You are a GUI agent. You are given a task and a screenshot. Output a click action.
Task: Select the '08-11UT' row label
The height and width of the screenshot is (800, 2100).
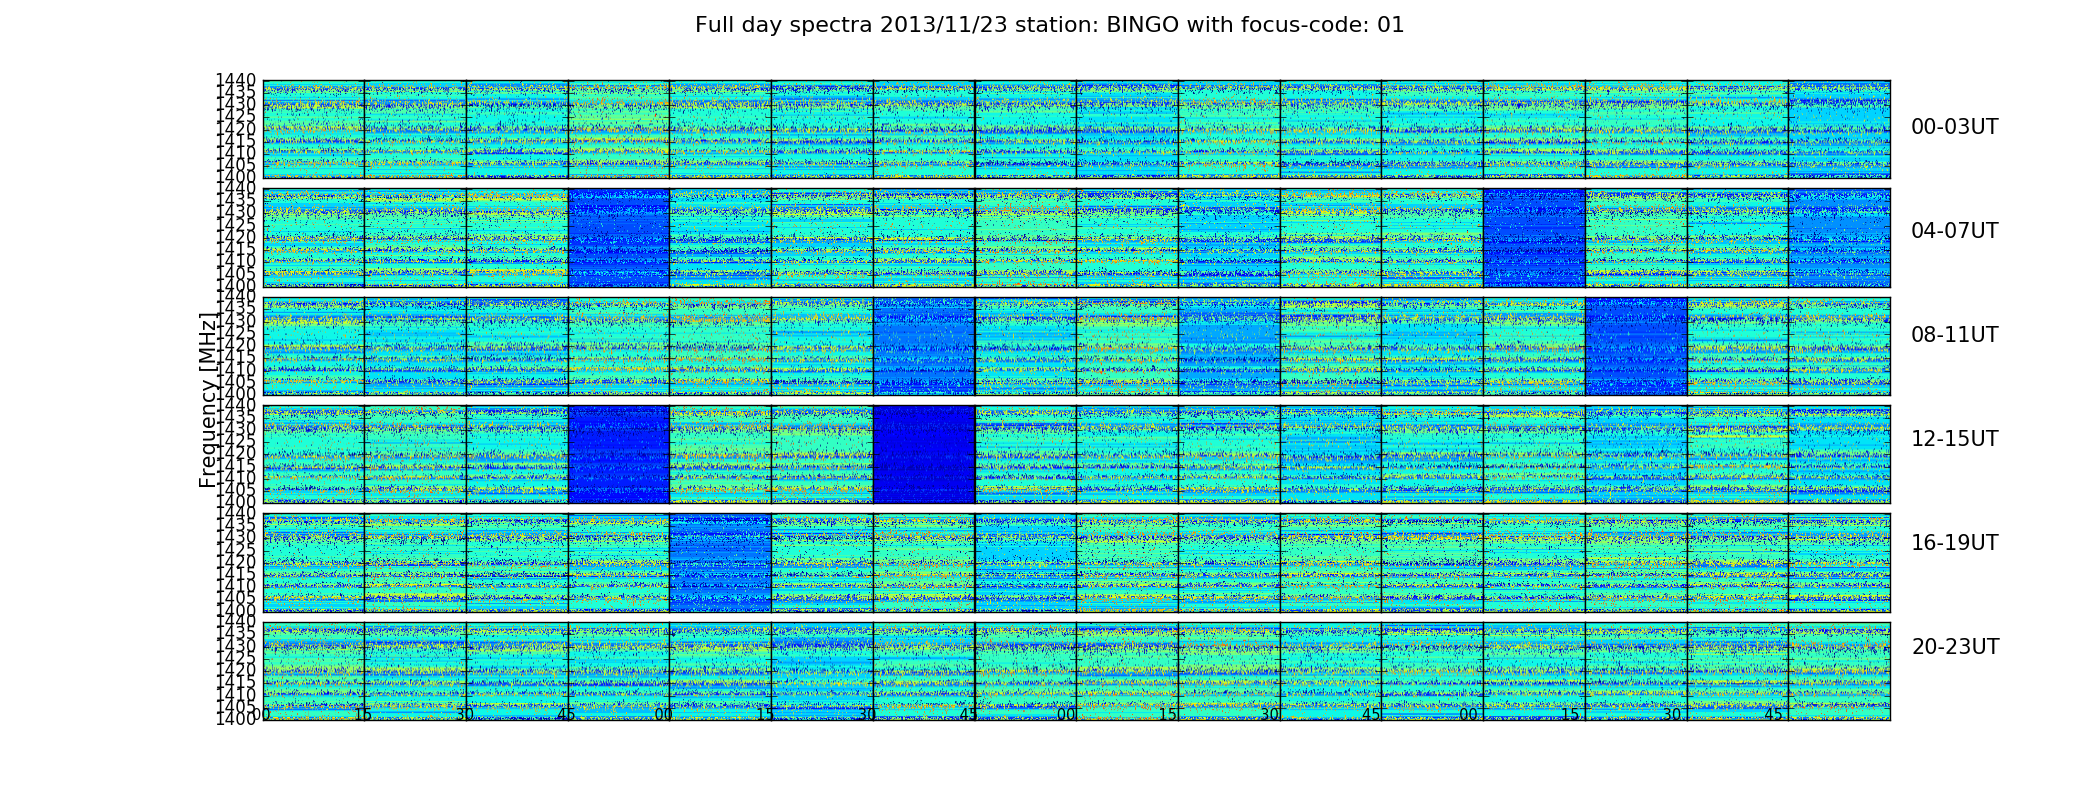tap(1954, 335)
